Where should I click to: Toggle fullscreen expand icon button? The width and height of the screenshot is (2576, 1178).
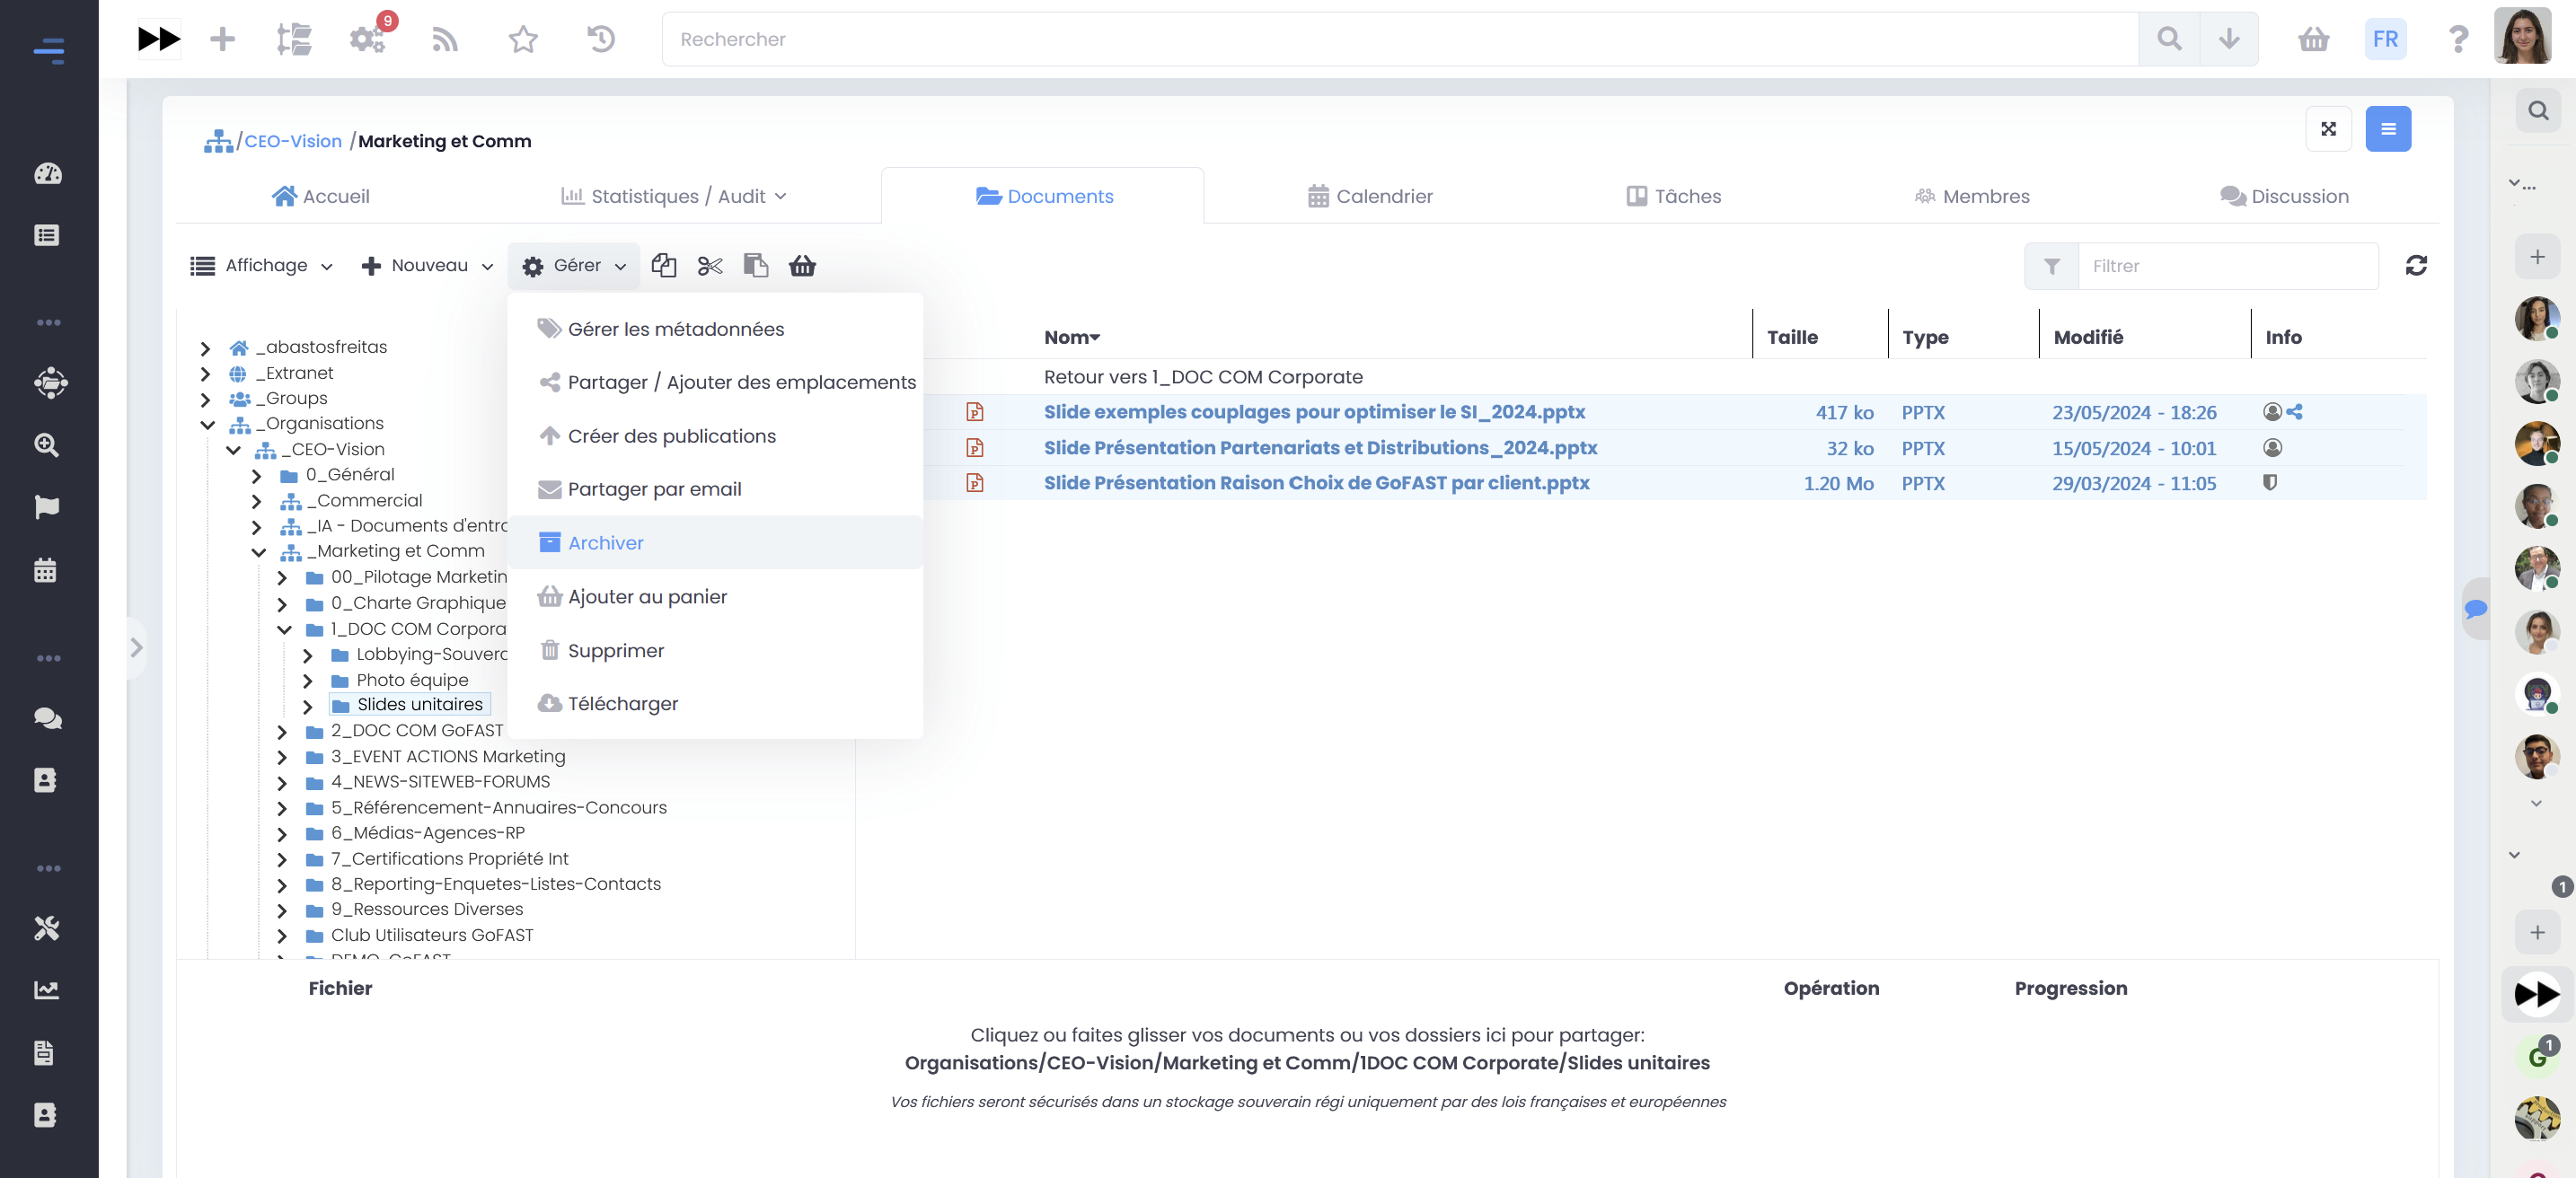[x=2328, y=129]
